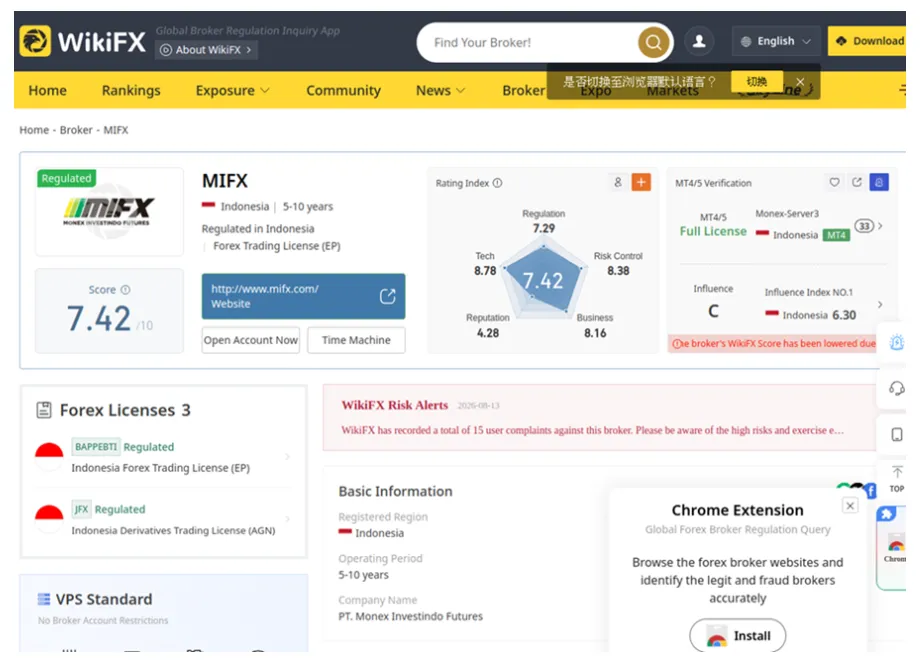Click the 7.42 score value
Image resolution: width=920 pixels, height=665 pixels.
tap(99, 319)
